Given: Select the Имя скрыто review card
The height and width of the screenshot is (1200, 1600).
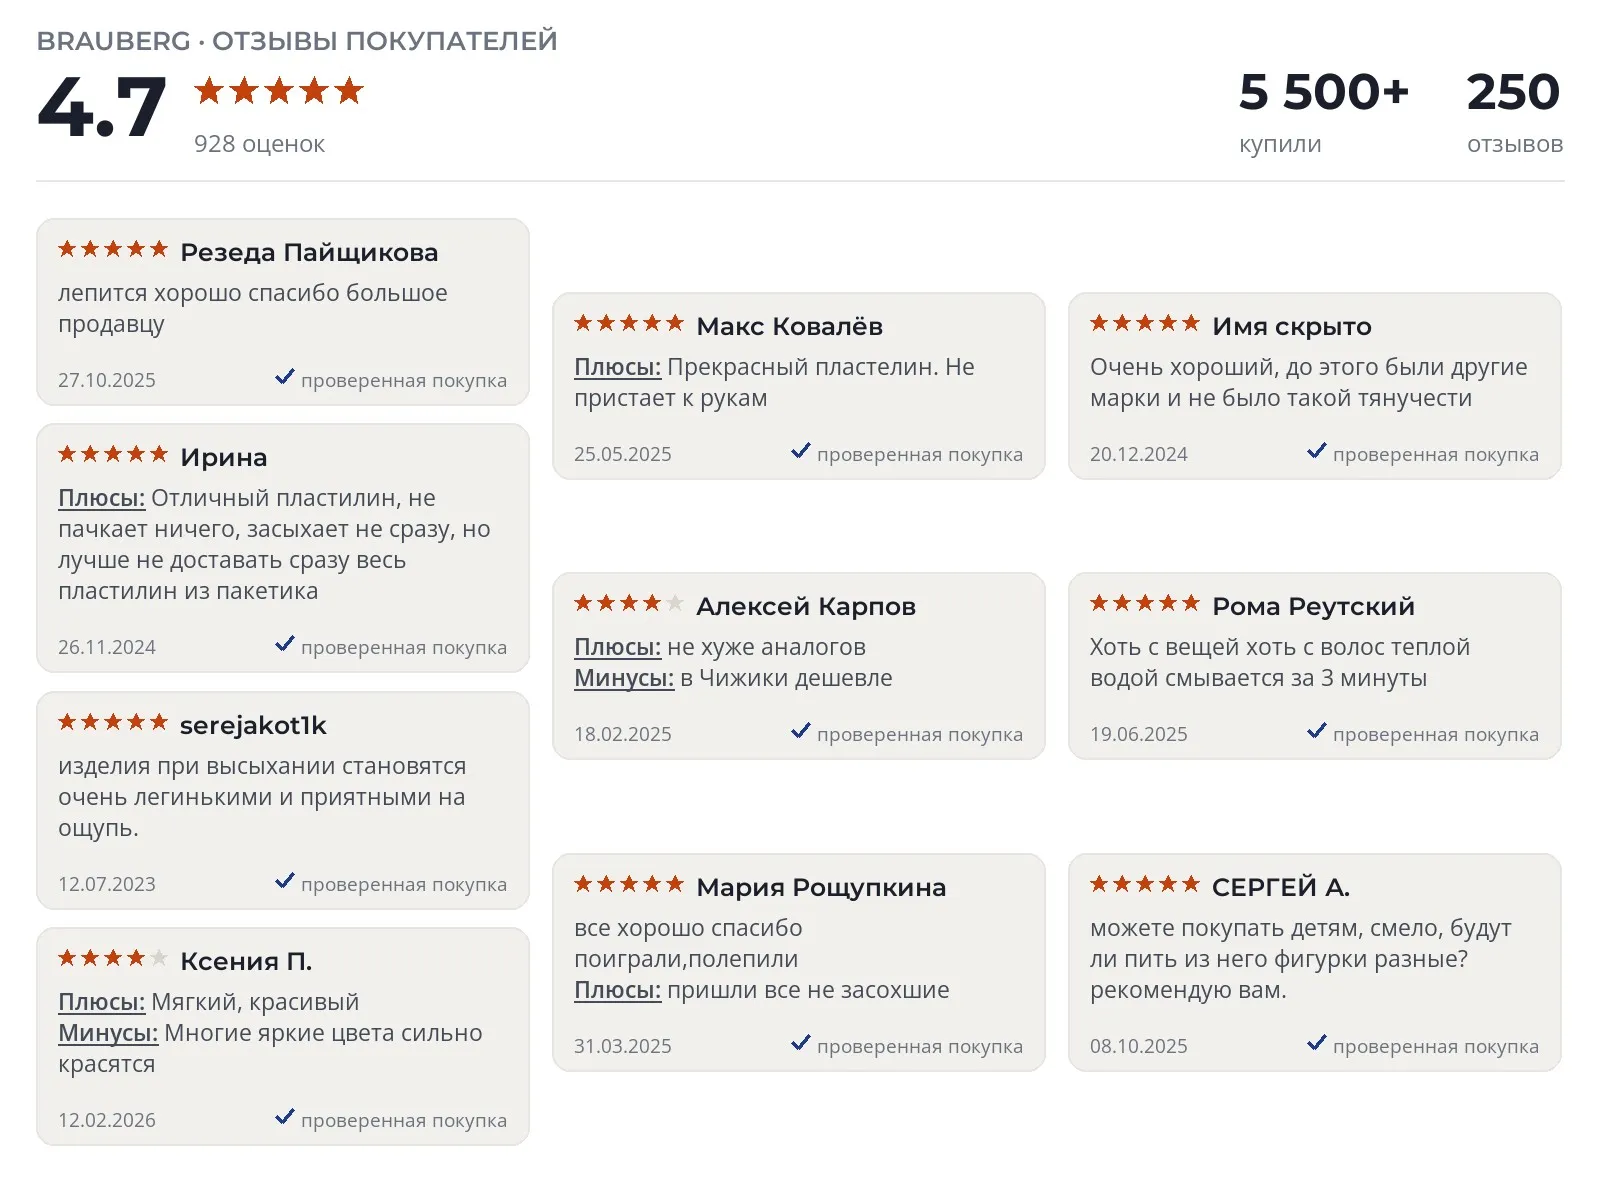Looking at the screenshot, I should click(x=1315, y=386).
